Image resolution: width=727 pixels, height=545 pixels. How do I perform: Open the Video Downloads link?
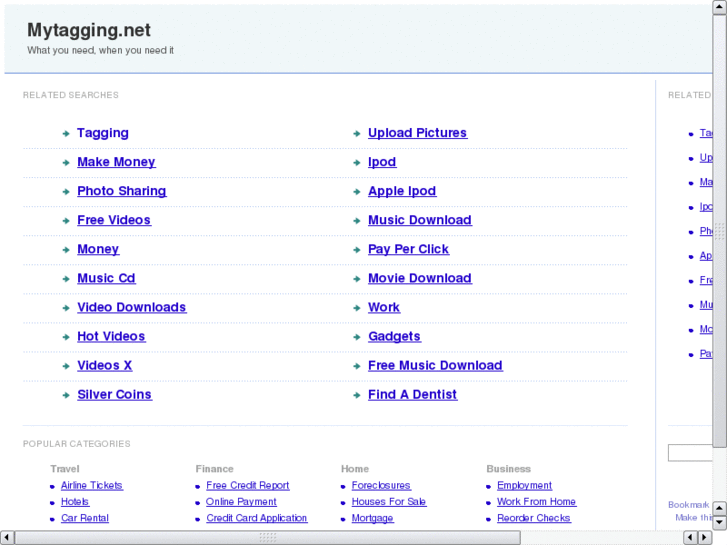coord(131,307)
